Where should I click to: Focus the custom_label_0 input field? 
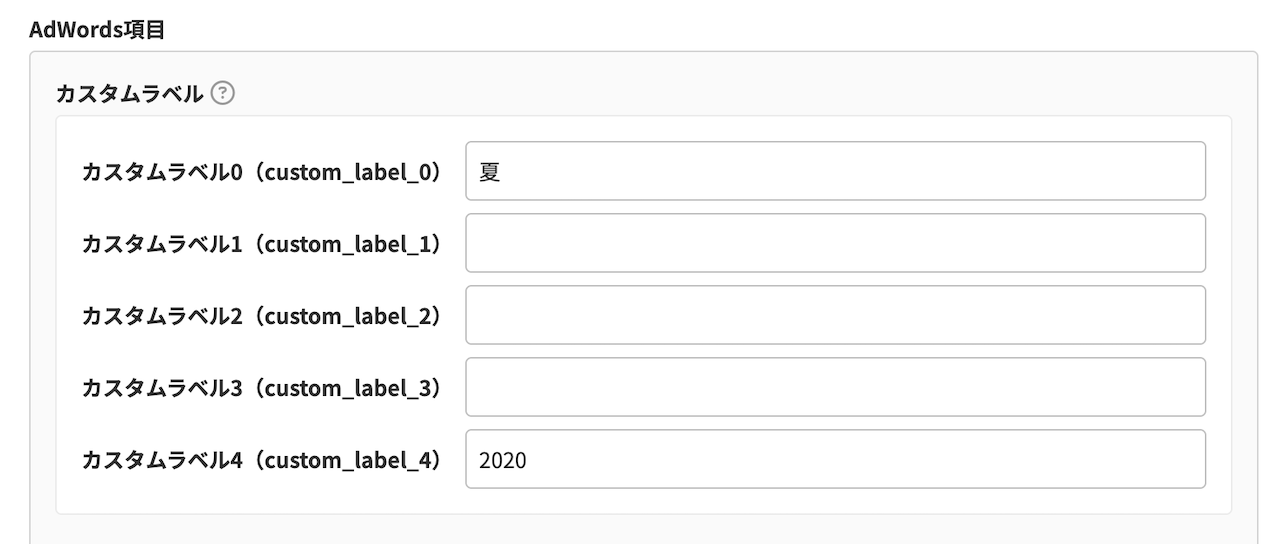click(835, 171)
